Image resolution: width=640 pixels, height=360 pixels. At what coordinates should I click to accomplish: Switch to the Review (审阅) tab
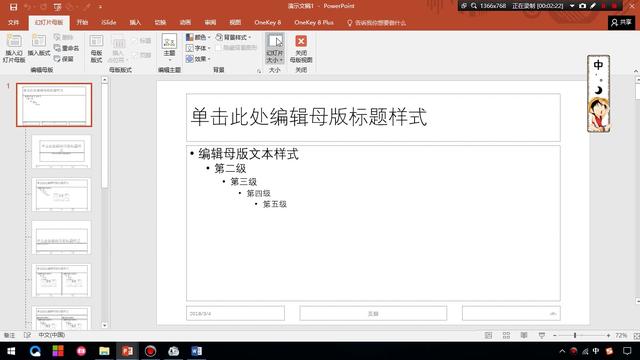tap(210, 22)
